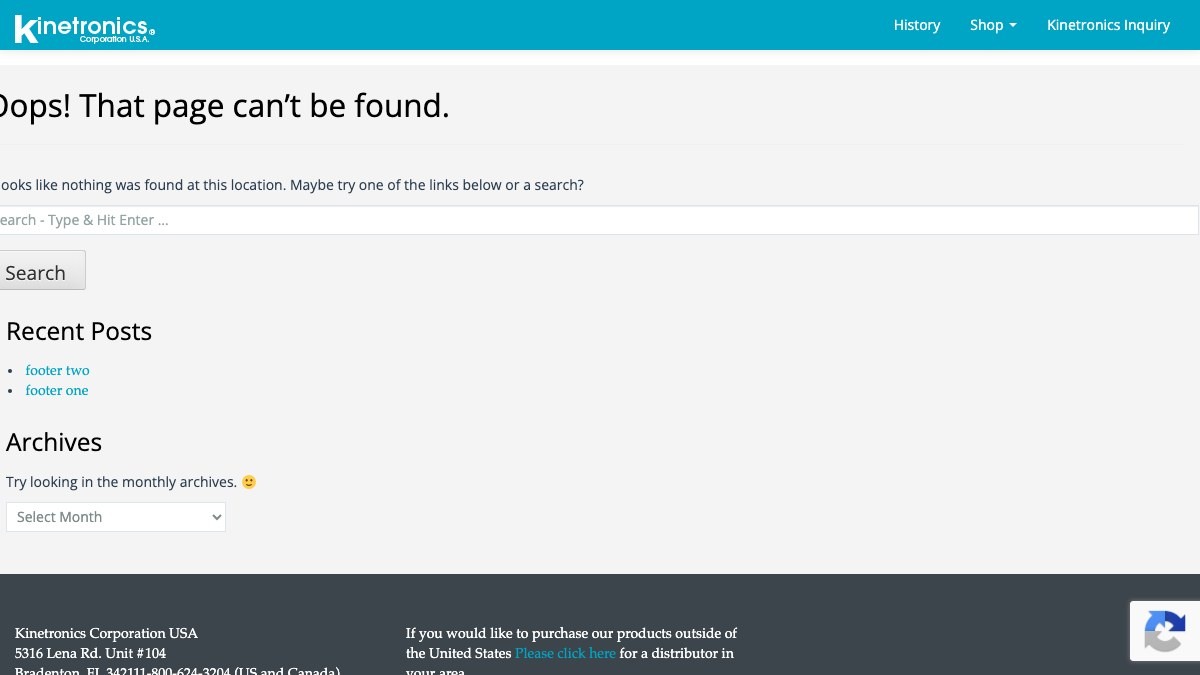This screenshot has height=675, width=1200.
Task: Open the 'footer one' recent post
Action: point(57,390)
